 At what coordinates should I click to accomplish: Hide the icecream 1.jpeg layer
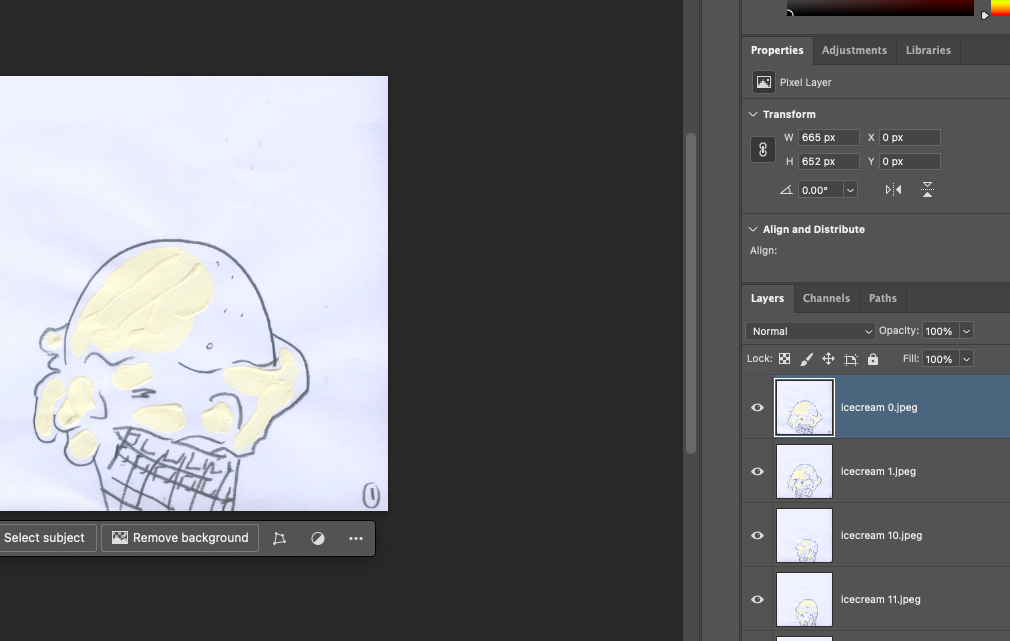tap(757, 472)
